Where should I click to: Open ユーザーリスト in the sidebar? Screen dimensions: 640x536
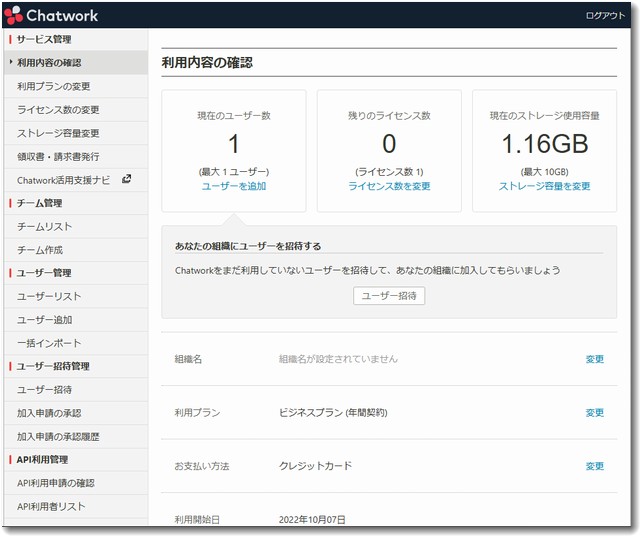76,296
